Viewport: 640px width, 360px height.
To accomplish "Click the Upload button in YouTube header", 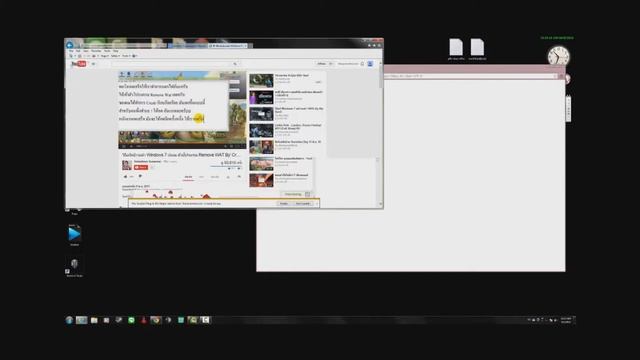I will pos(322,64).
